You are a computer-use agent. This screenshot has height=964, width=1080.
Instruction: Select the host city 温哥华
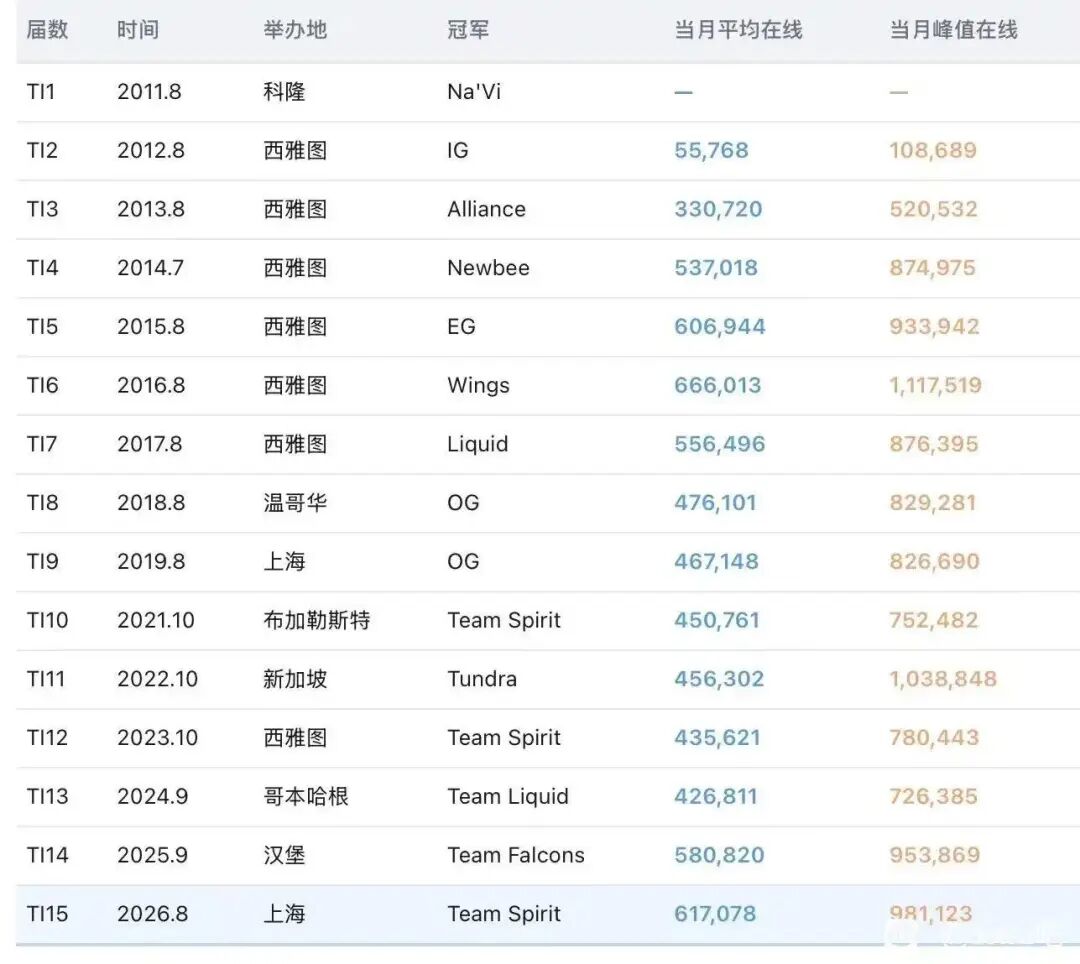point(295,503)
